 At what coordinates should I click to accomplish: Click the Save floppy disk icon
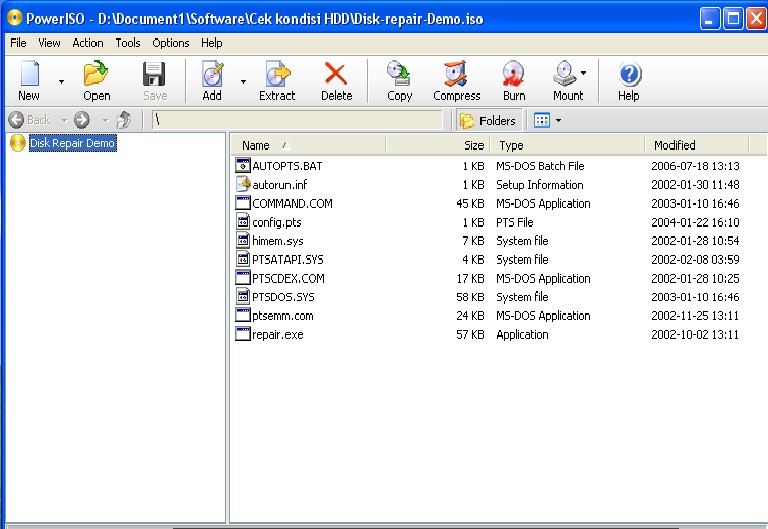(x=154, y=74)
